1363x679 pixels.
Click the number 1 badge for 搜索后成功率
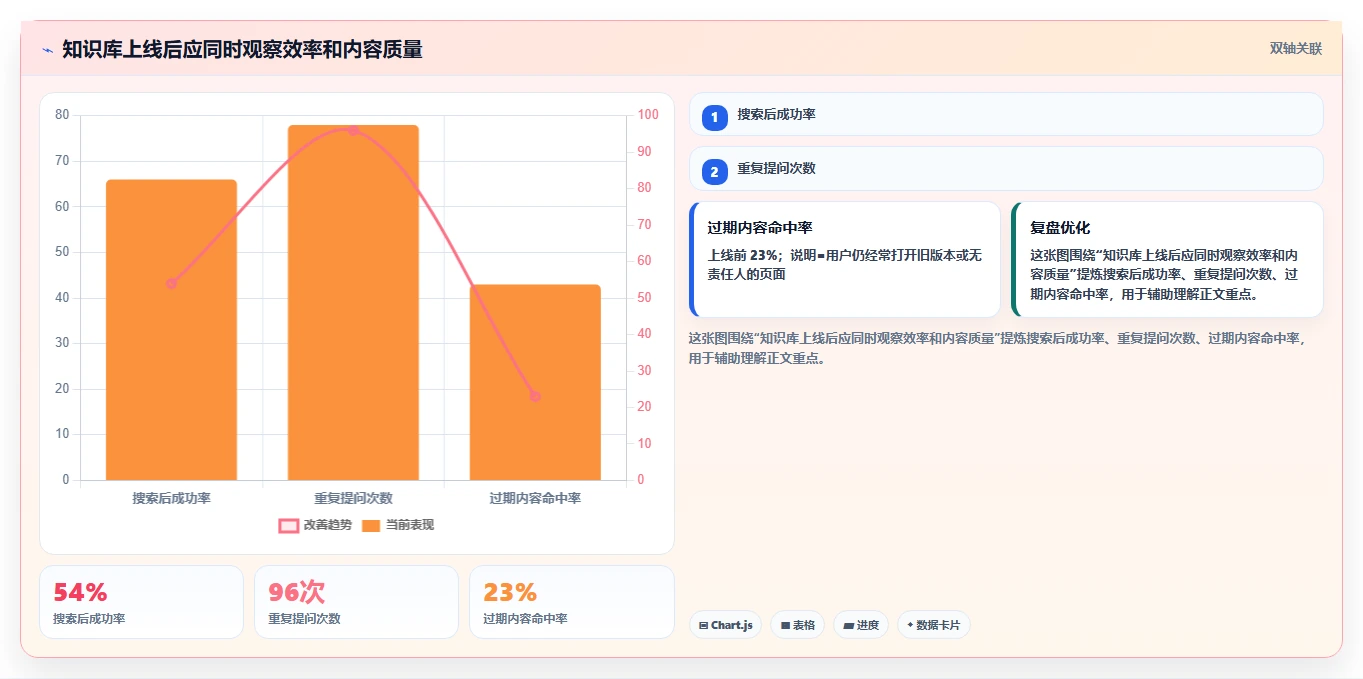[x=714, y=118]
